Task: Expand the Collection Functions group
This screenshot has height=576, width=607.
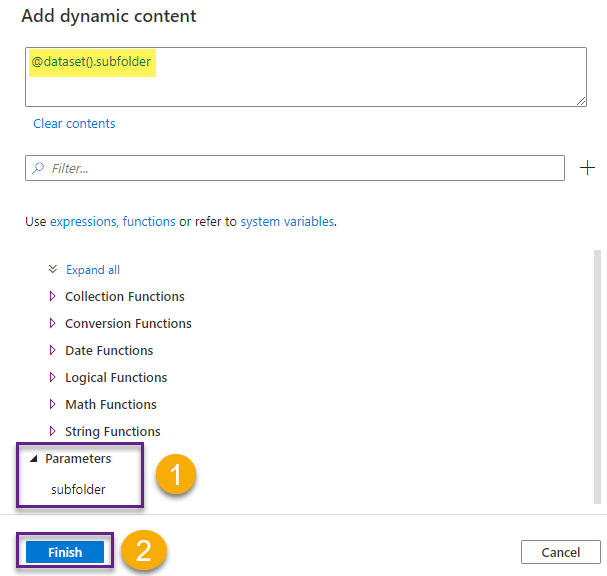Action: [53, 297]
